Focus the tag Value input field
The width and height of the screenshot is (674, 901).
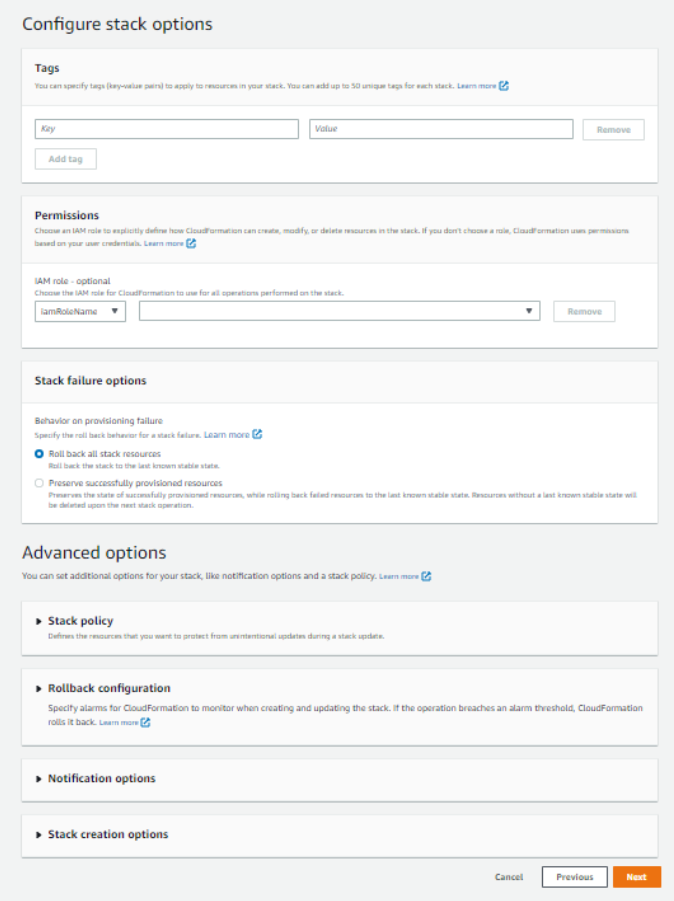click(441, 129)
